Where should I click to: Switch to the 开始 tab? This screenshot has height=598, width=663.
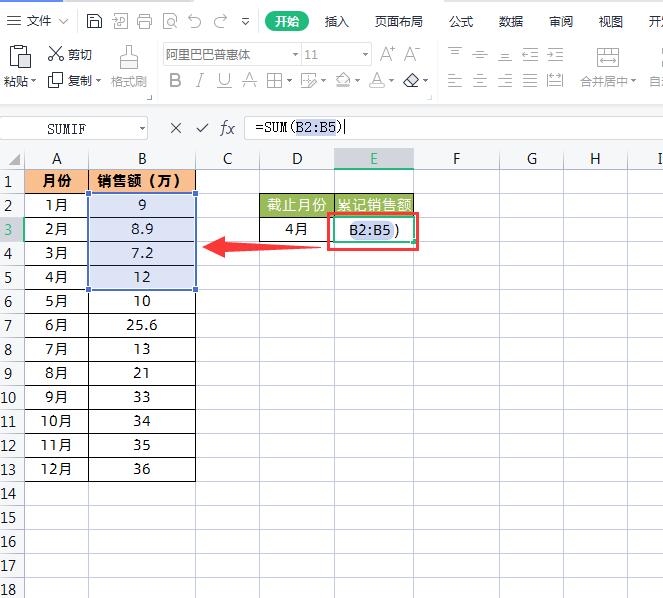(287, 21)
